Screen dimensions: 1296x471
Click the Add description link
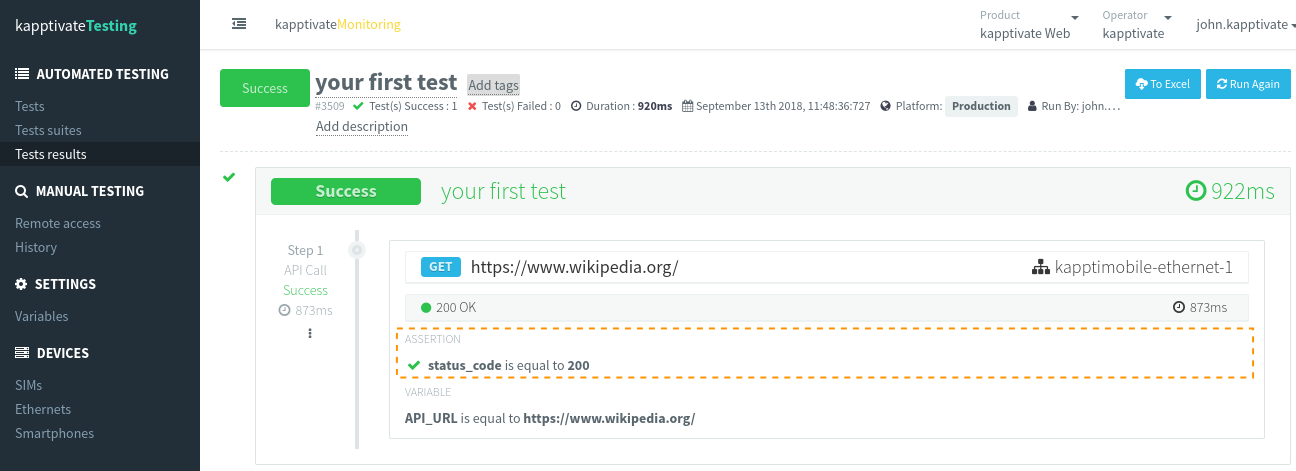click(362, 127)
